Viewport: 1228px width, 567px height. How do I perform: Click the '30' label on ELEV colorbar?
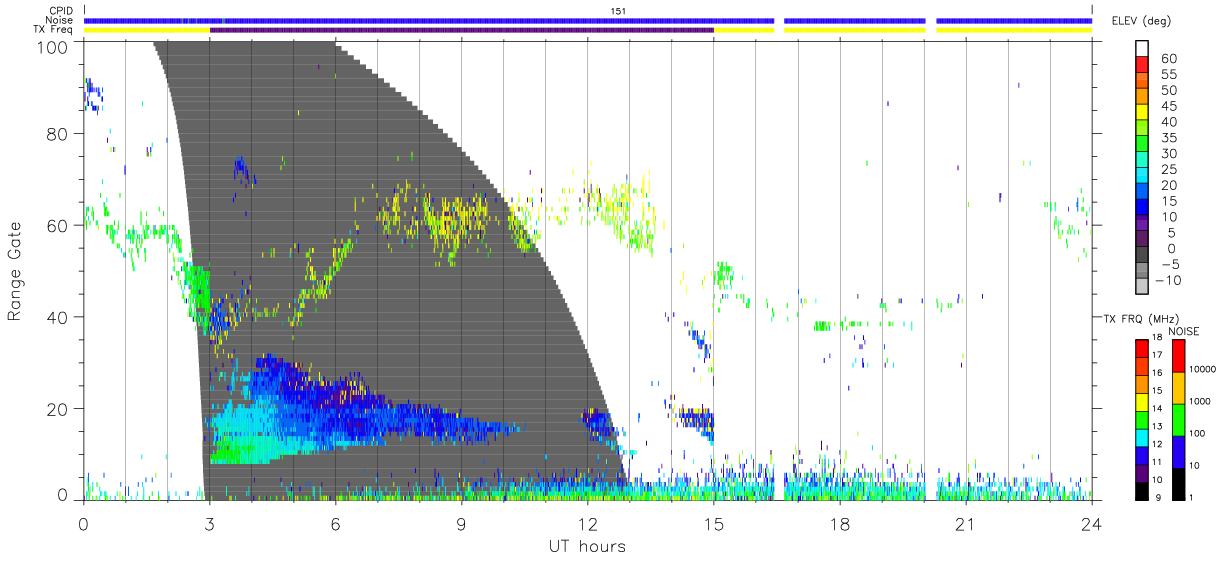(x=1169, y=154)
